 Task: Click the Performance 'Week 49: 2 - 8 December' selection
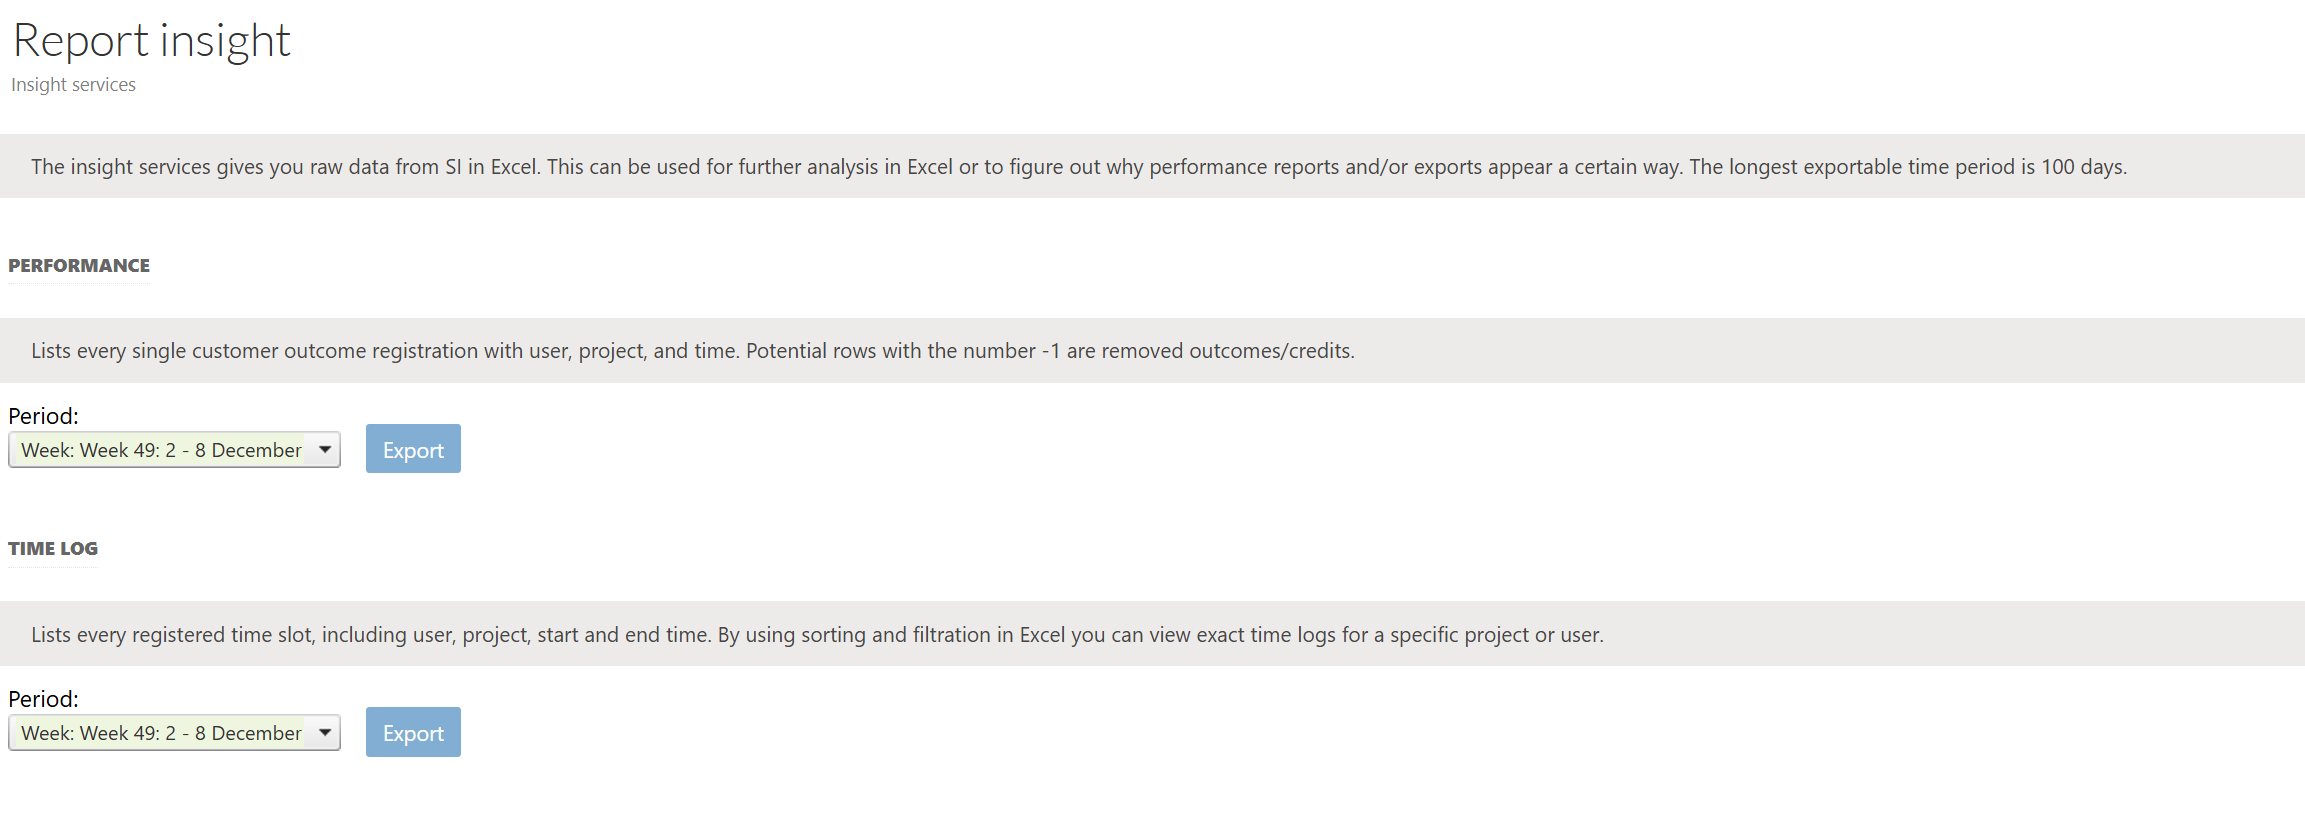[161, 450]
